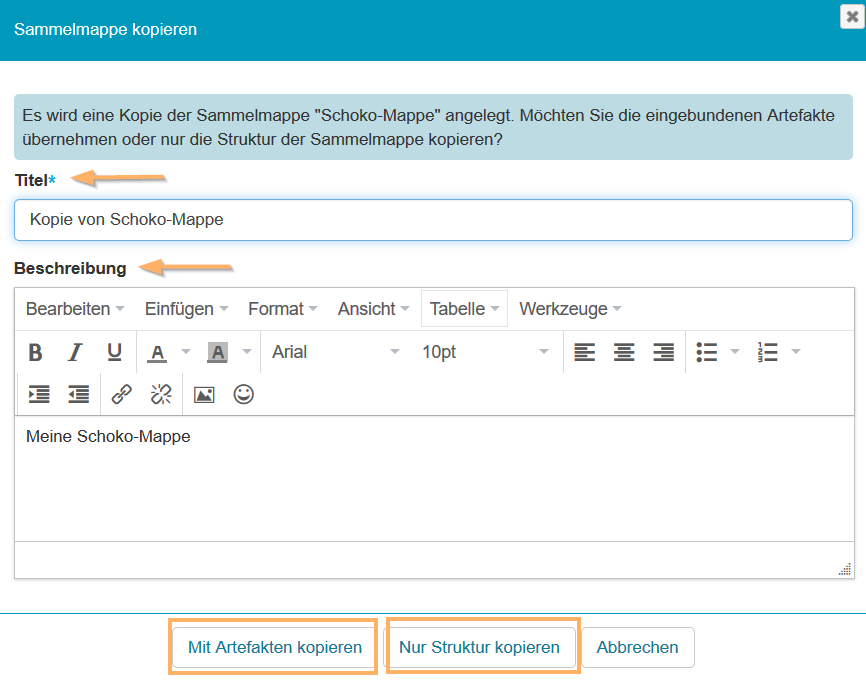Click the Titel input field
This screenshot has height=692, width=866.
433,220
